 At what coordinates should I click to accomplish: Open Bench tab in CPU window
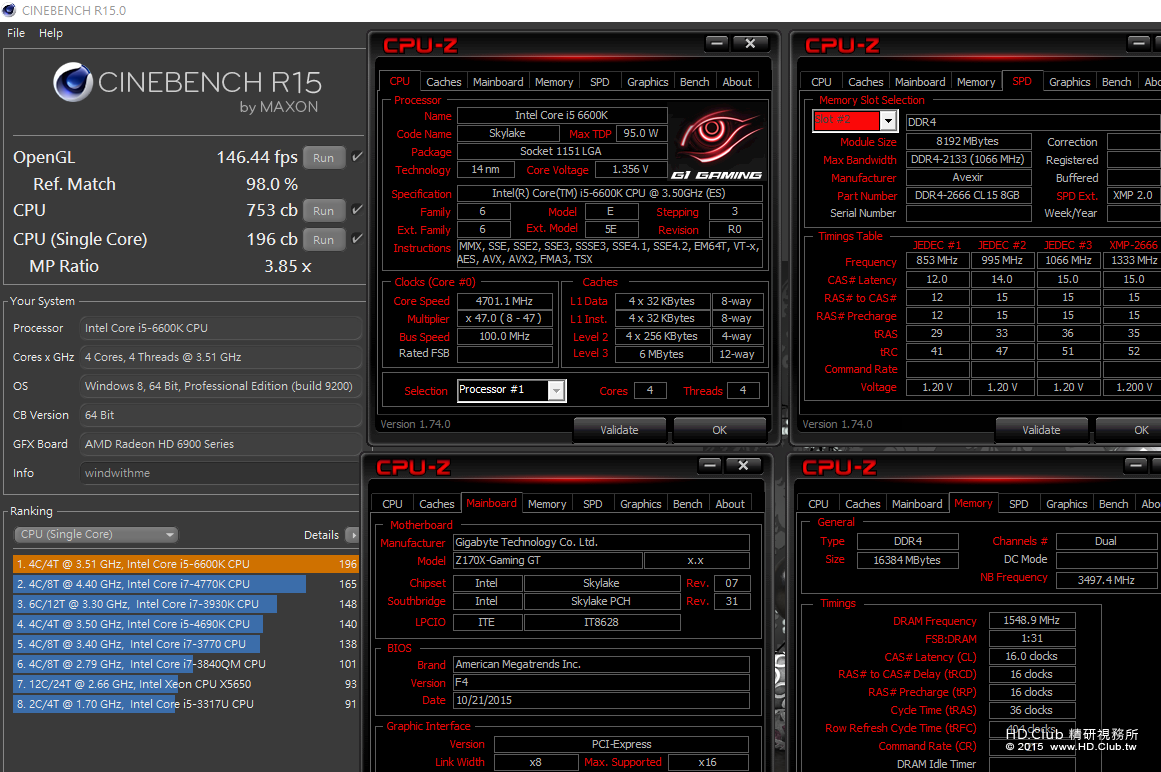pos(695,82)
